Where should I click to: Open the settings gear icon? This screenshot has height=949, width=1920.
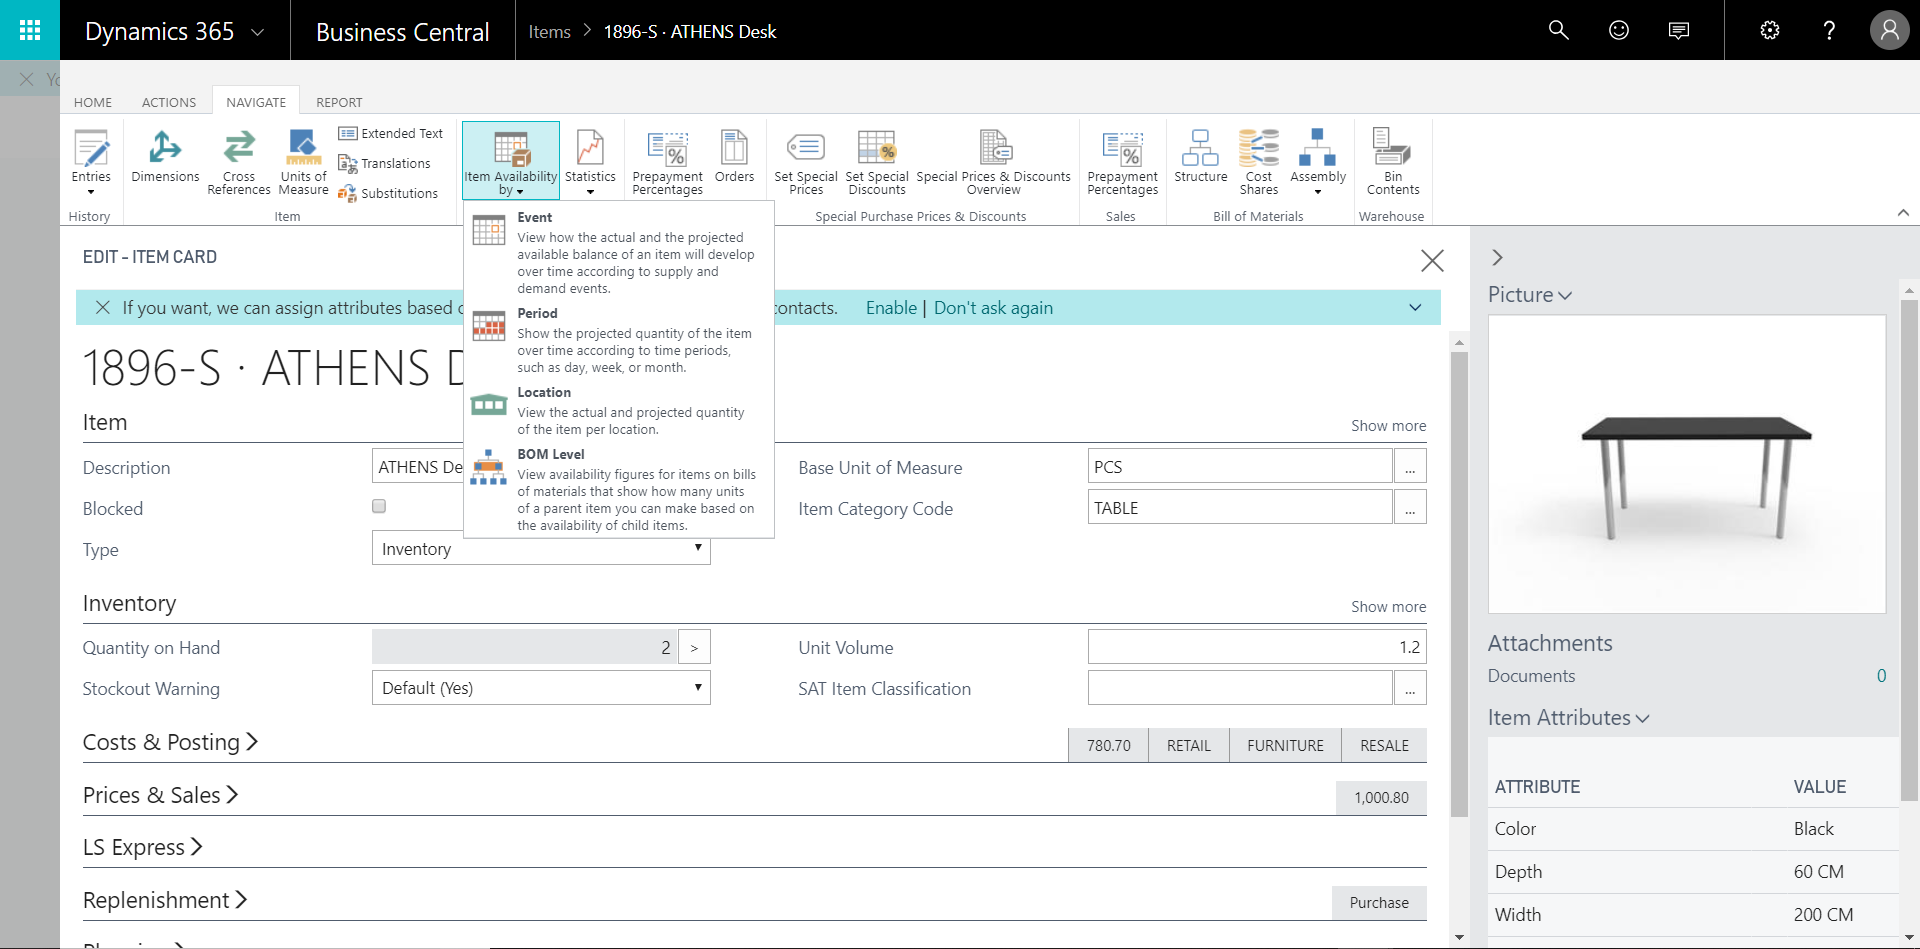(1769, 30)
